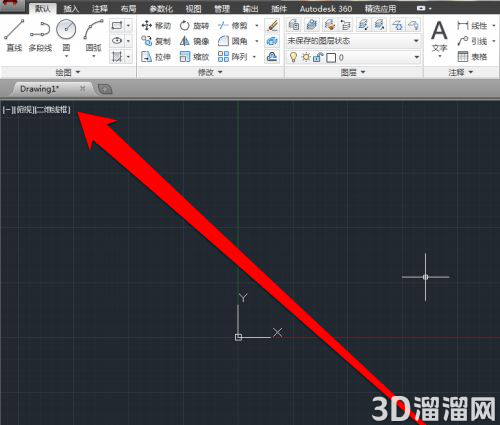Screen dimensions: 500x425
Task: Click the Top (俯视) view control
Action: 23,109
